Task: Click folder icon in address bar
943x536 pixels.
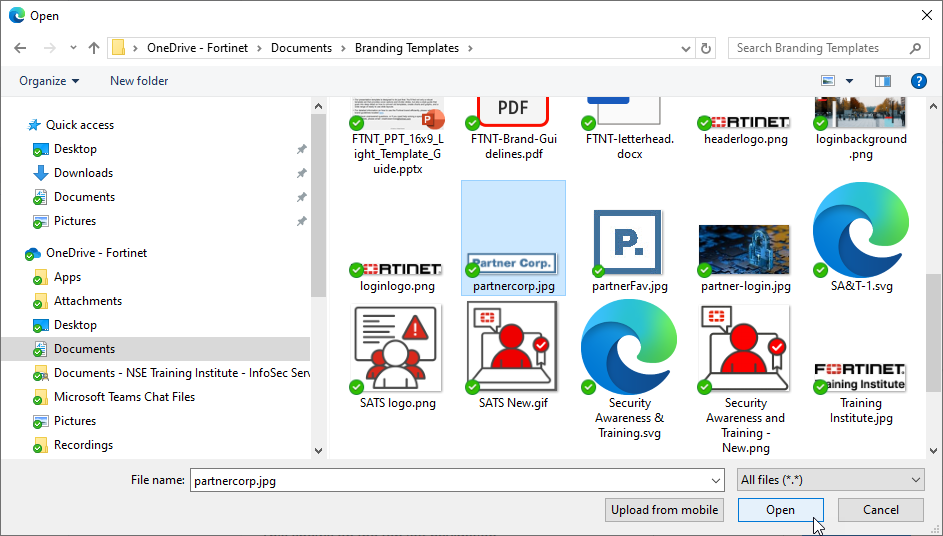Action: (x=118, y=48)
